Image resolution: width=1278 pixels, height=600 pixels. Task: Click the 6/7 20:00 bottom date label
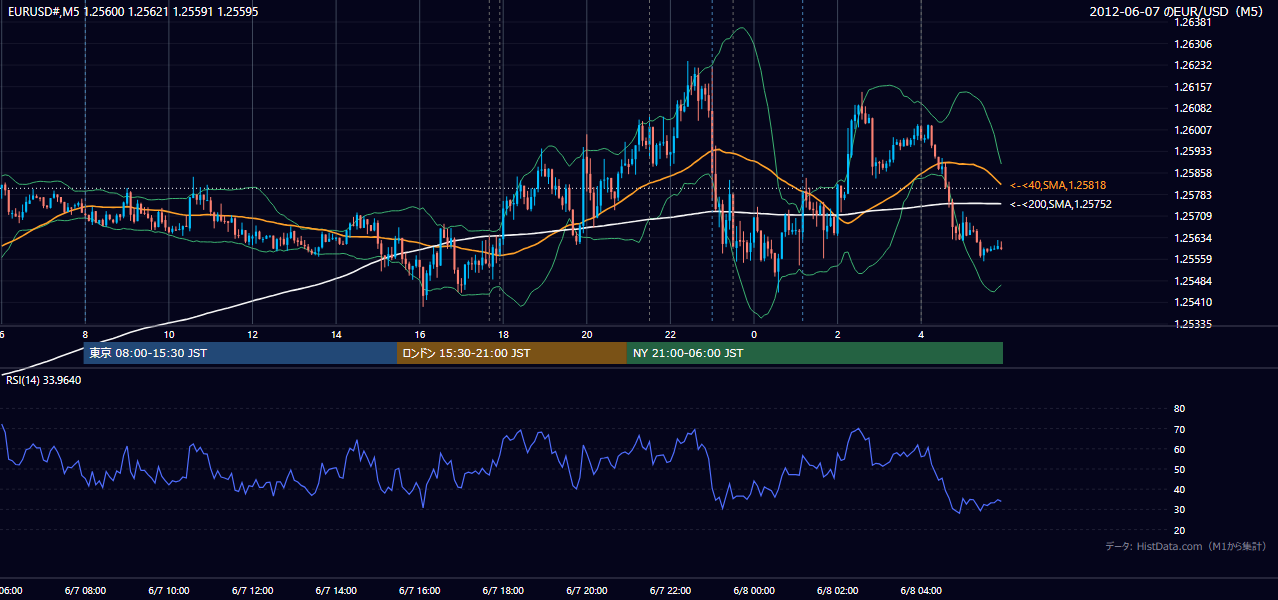[x=587, y=591]
